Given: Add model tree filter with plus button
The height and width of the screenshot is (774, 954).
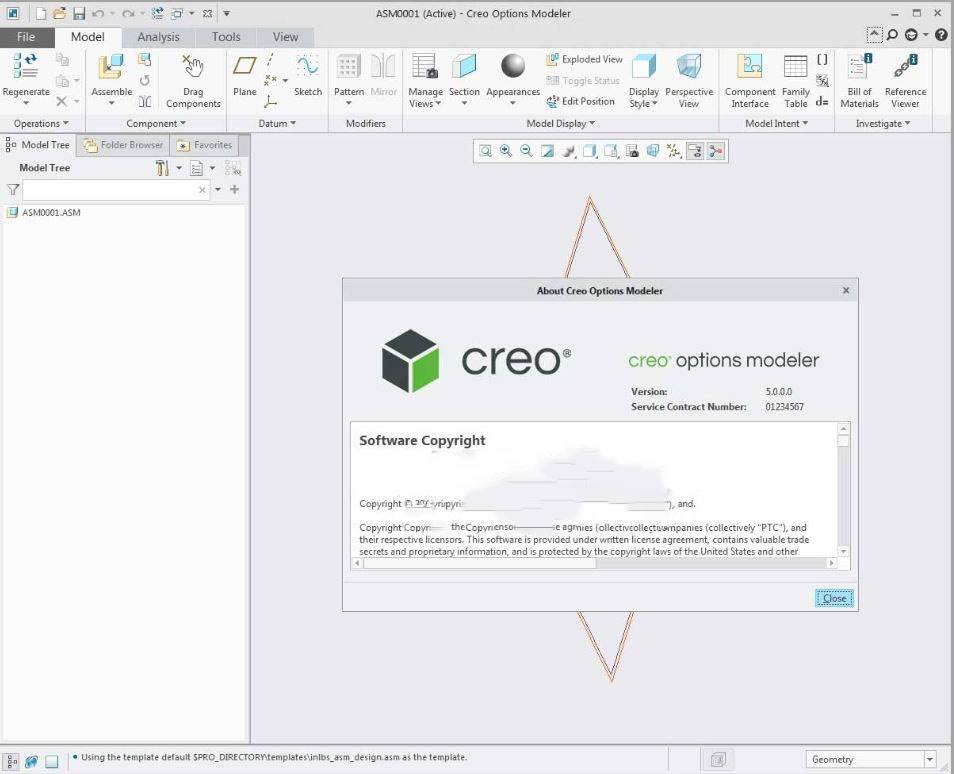Looking at the screenshot, I should 234,190.
